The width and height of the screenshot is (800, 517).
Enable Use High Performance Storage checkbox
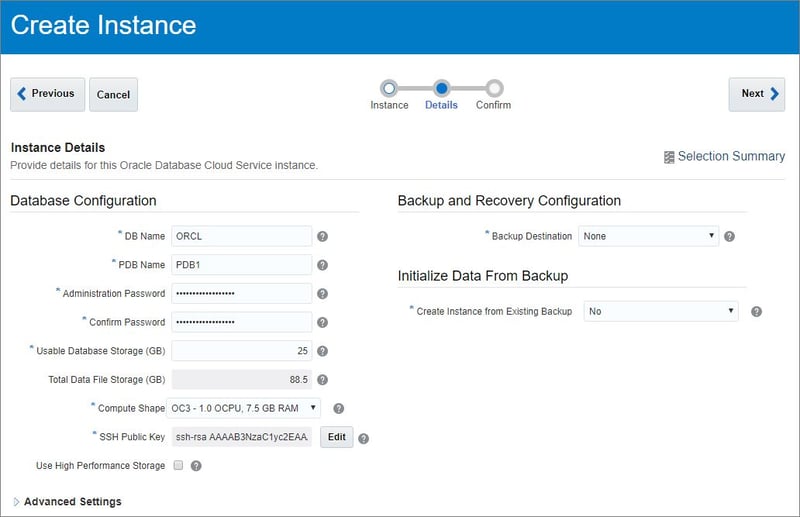[x=178, y=465]
